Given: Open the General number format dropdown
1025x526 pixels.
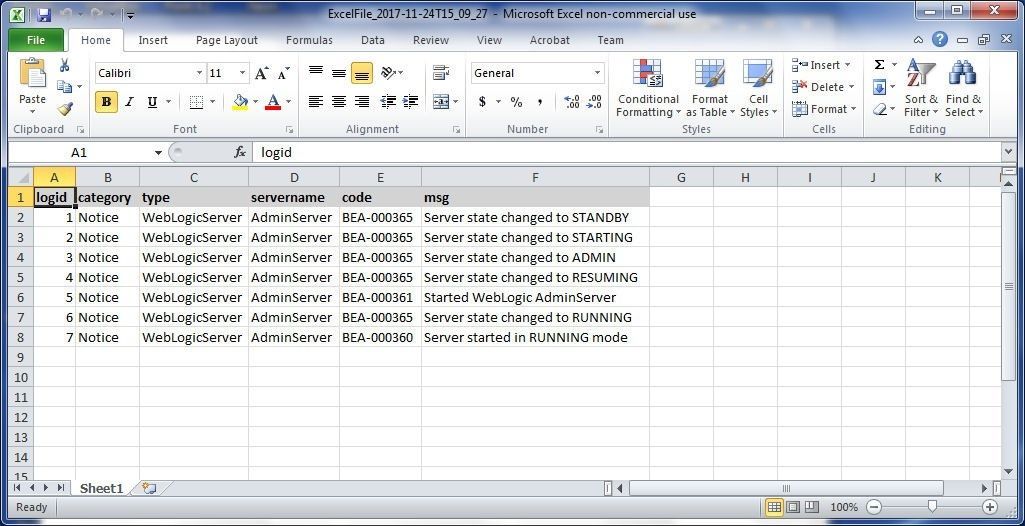Looking at the screenshot, I should [597, 73].
